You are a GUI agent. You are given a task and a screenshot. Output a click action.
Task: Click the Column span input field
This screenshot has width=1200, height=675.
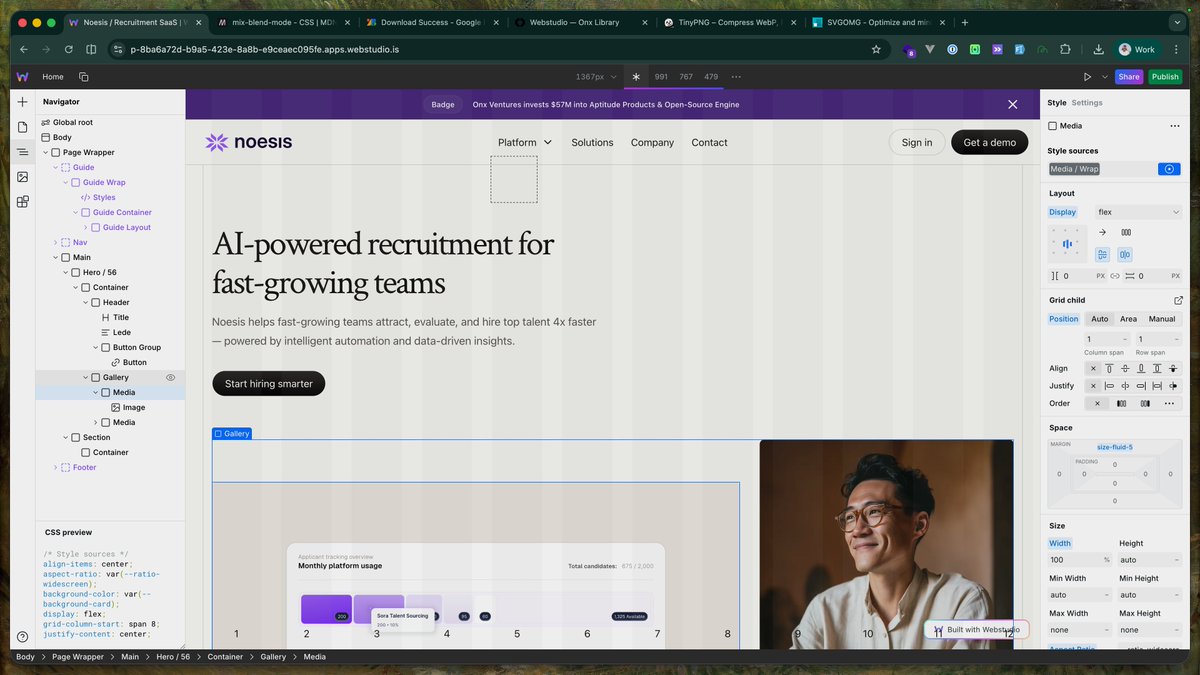click(x=1108, y=339)
